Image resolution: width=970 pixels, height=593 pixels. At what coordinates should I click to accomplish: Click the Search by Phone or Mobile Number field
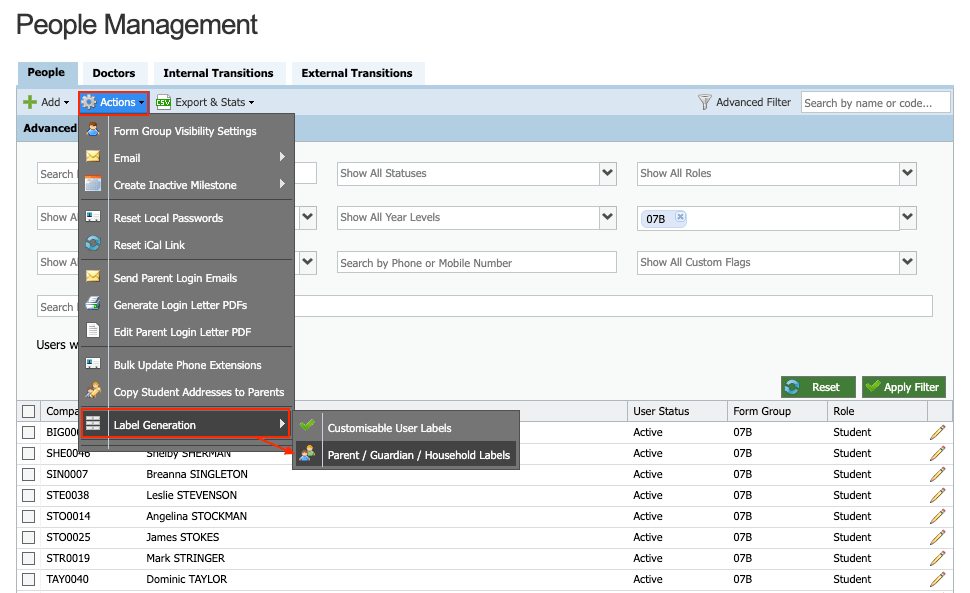pyautogui.click(x=476, y=262)
